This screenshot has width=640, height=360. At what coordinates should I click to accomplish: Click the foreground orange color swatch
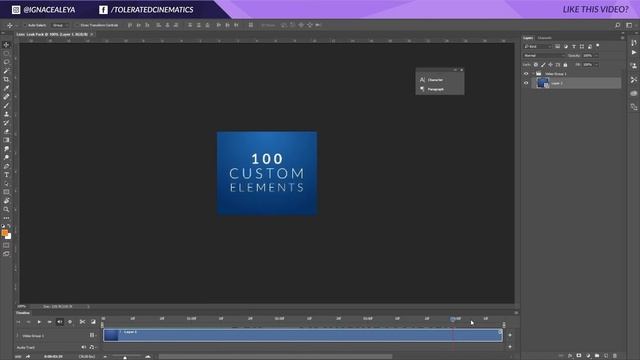4,233
